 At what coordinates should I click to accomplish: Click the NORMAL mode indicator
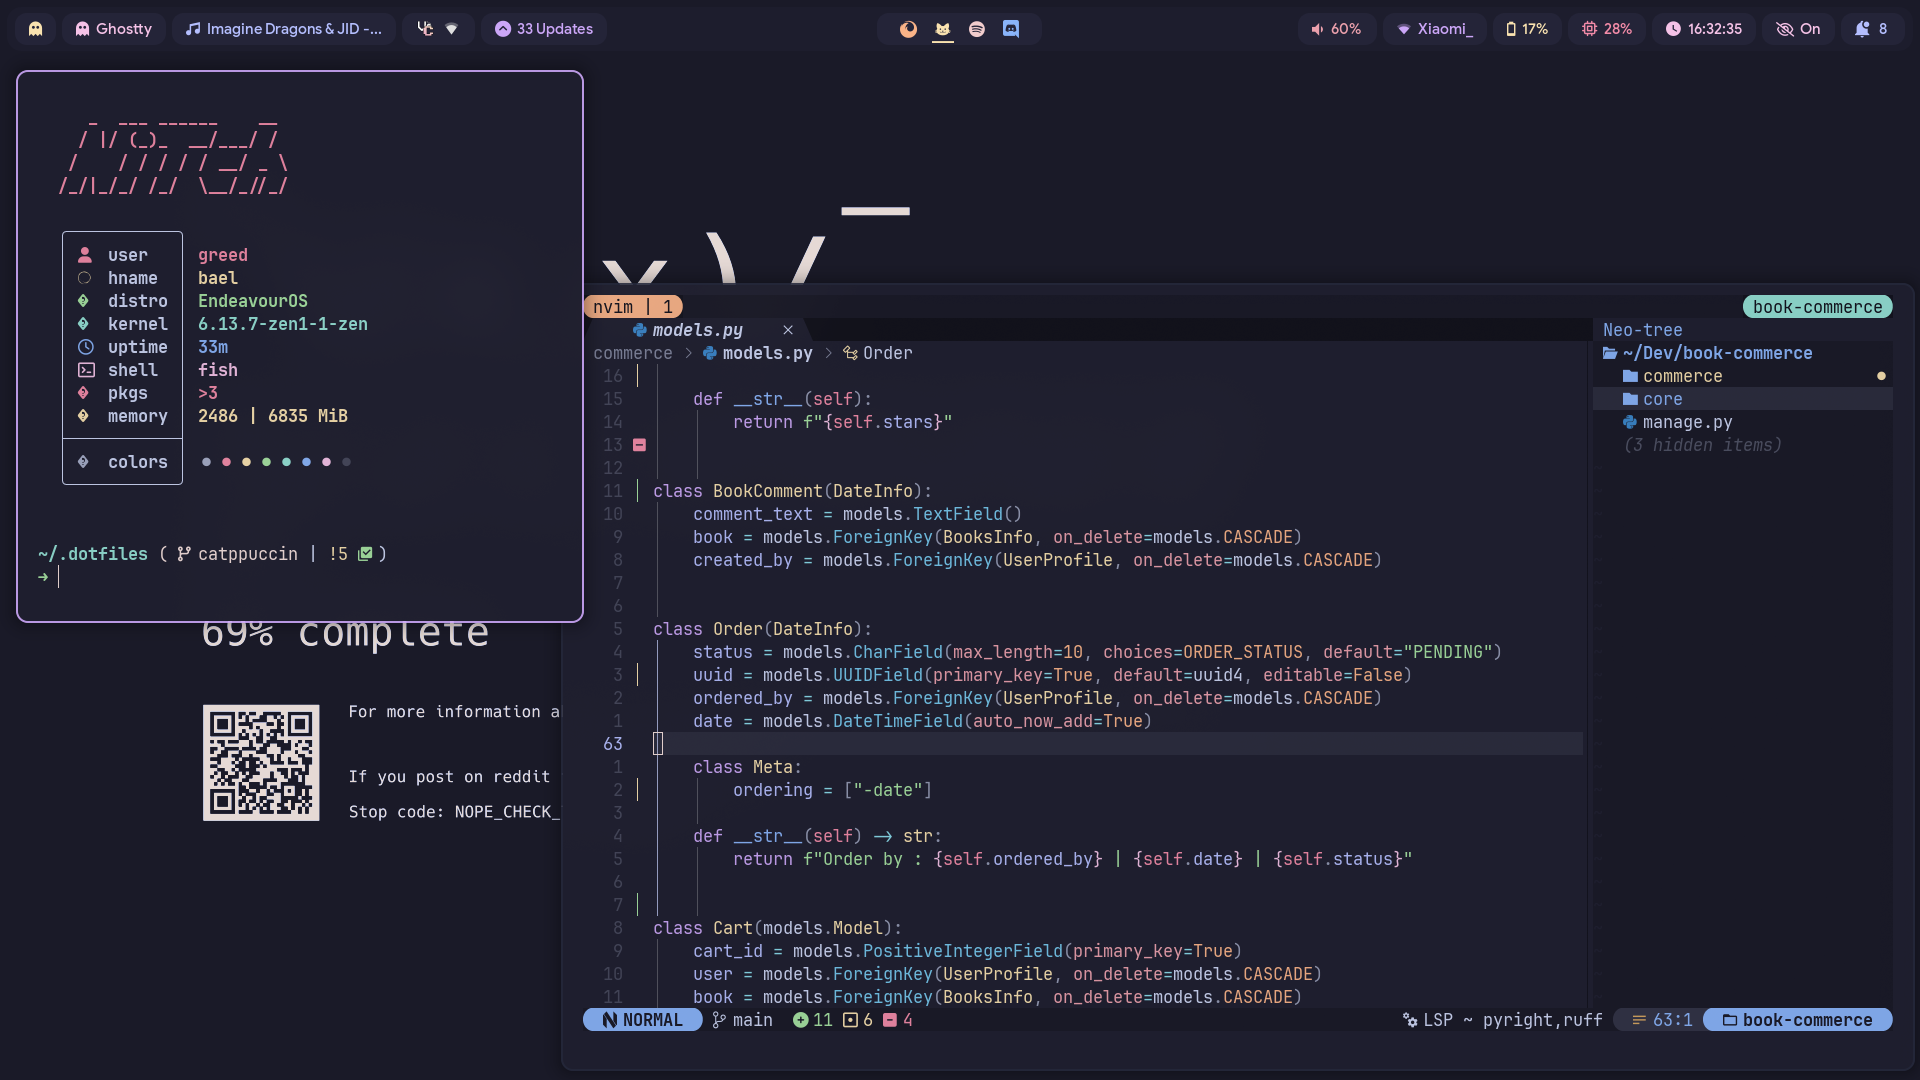point(642,1020)
